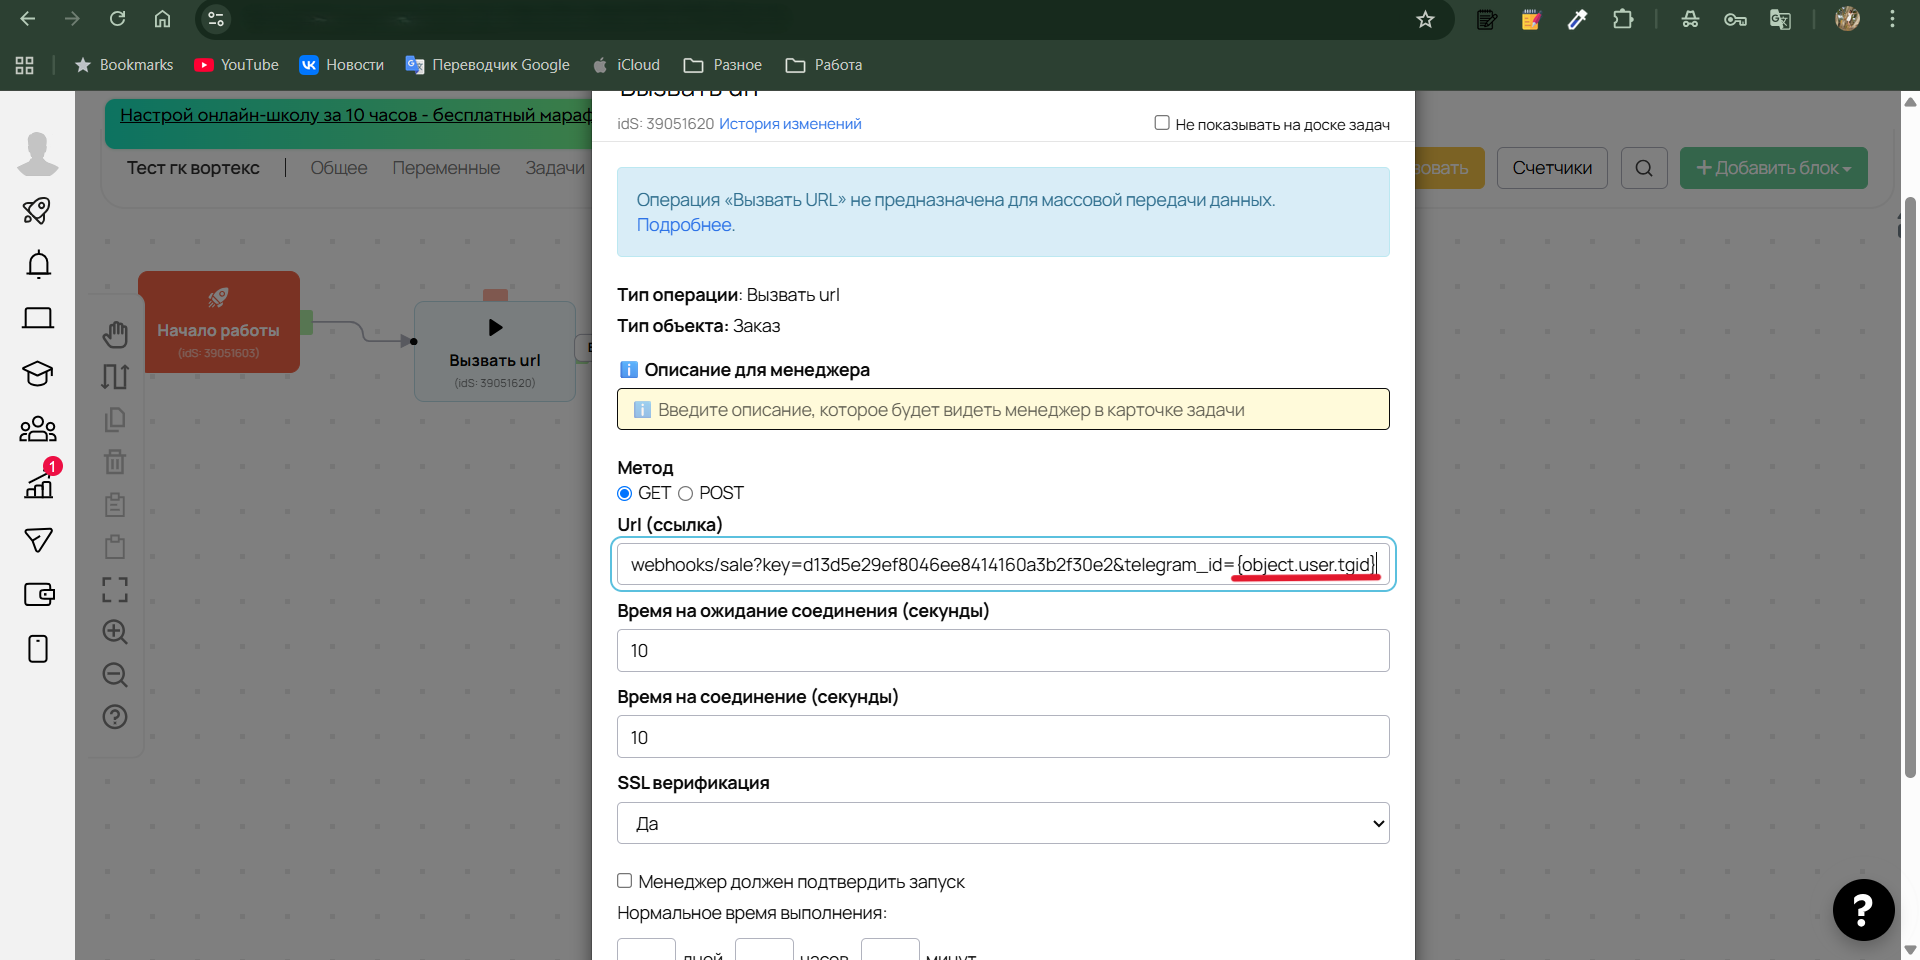Select the POST method radio button
Image resolution: width=1920 pixels, height=960 pixels.
pyautogui.click(x=686, y=493)
